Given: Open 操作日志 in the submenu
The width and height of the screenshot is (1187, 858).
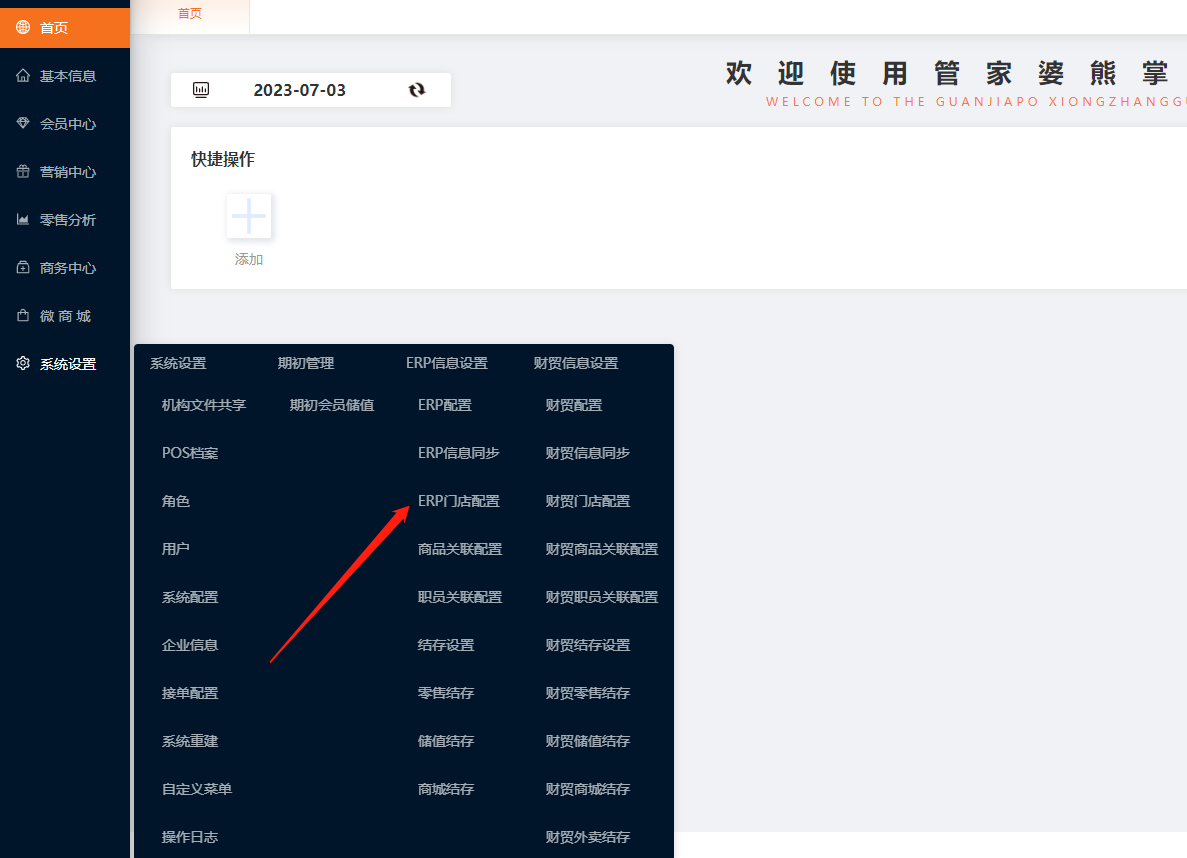Looking at the screenshot, I should click(190, 837).
